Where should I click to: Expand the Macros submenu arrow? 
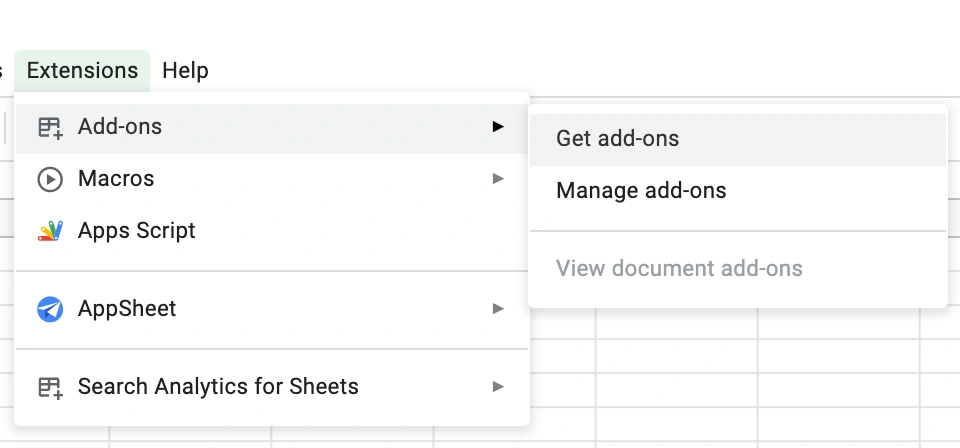[x=498, y=179]
